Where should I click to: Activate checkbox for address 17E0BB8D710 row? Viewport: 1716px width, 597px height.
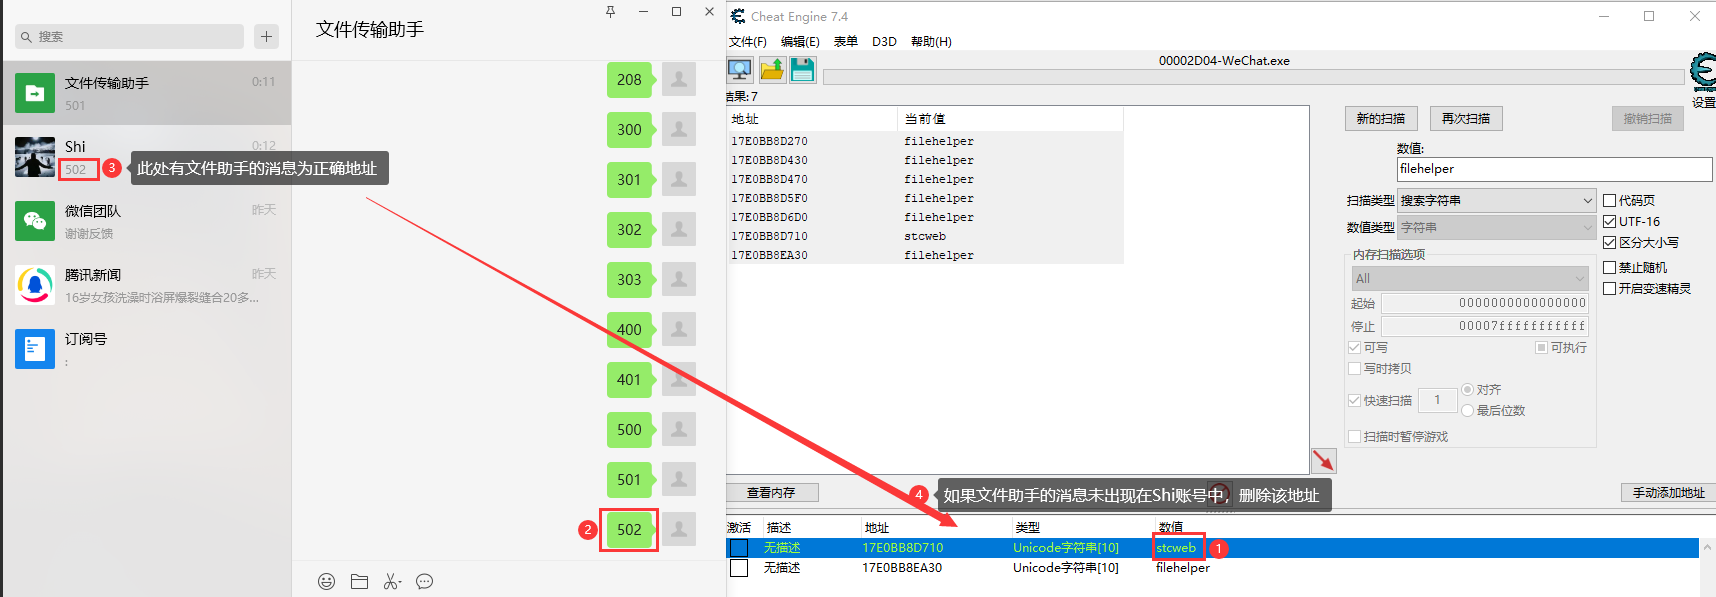click(x=739, y=548)
